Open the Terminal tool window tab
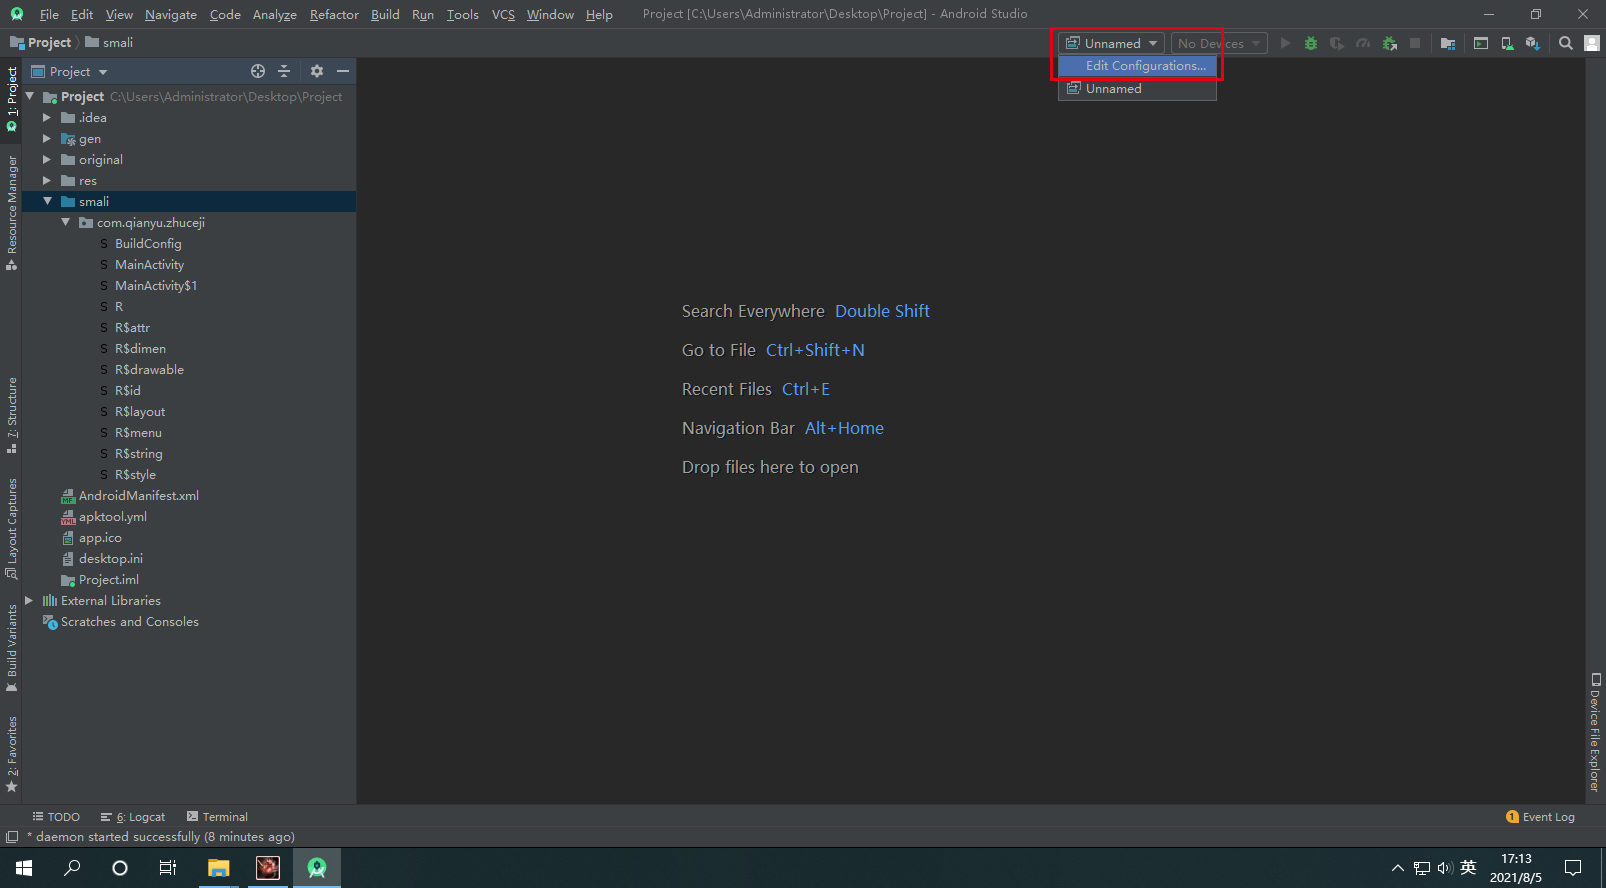Image resolution: width=1606 pixels, height=888 pixels. pos(217,817)
